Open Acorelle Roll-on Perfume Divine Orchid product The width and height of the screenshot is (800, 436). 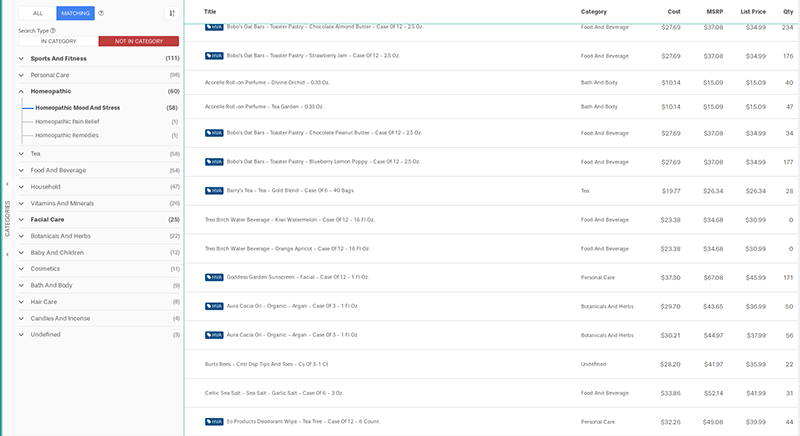point(267,82)
